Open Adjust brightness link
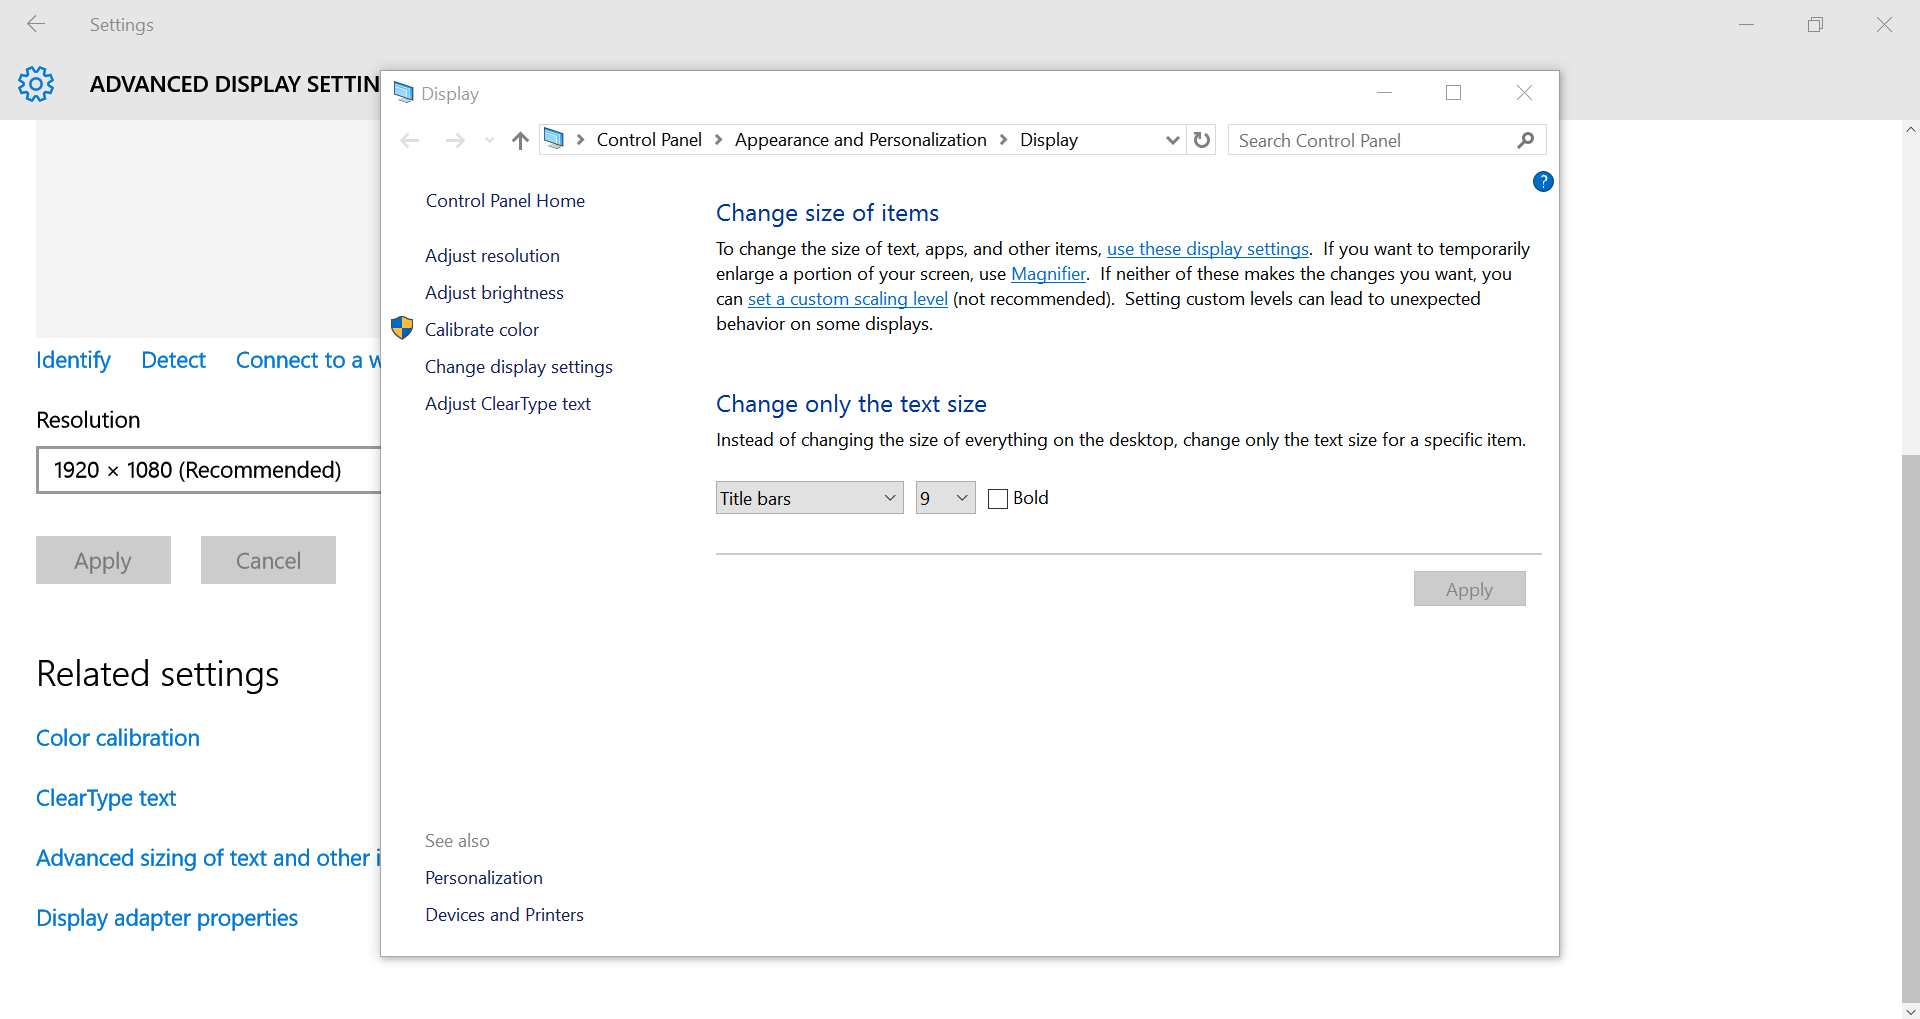This screenshot has height=1019, width=1920. pos(494,293)
